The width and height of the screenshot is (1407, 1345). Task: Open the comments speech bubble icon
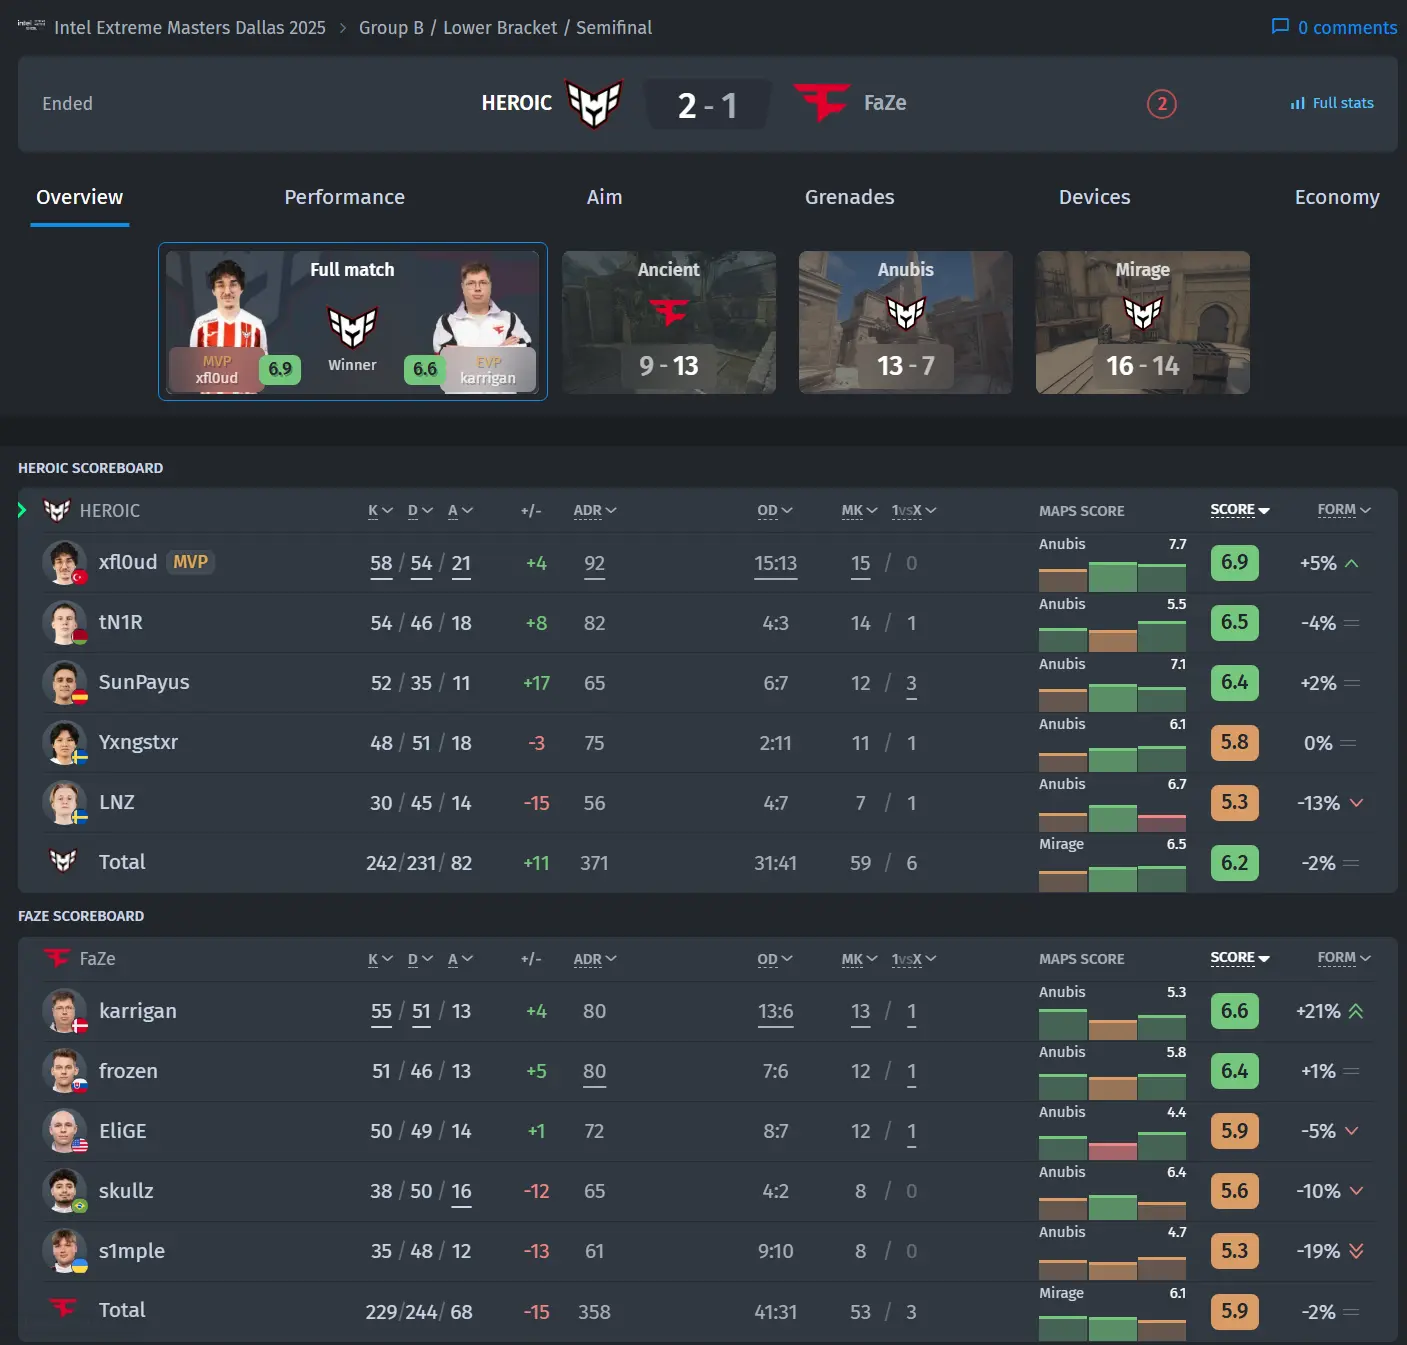[1280, 27]
